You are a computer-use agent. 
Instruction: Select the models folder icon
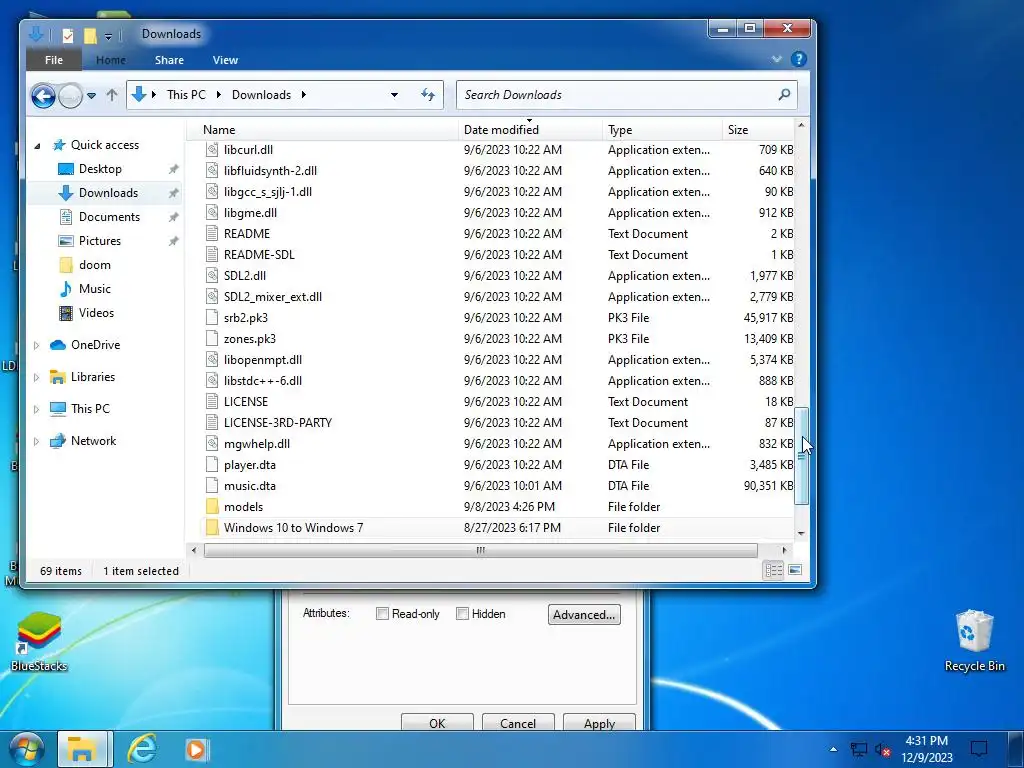212,507
